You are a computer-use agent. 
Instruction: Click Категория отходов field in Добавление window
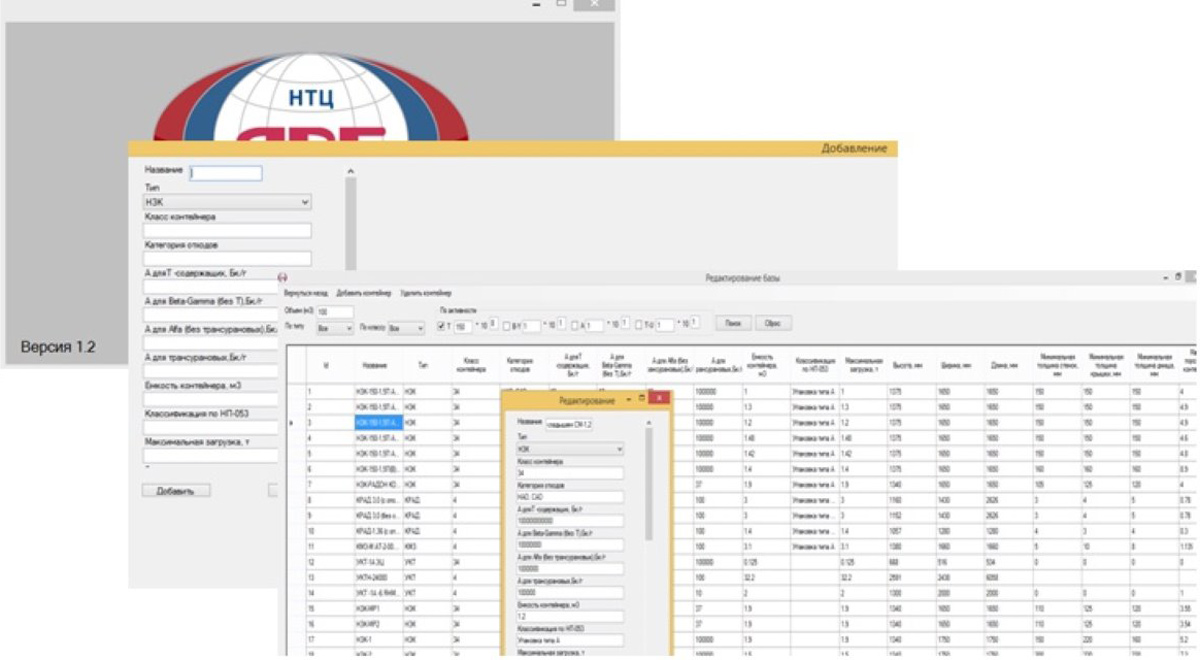(227, 259)
